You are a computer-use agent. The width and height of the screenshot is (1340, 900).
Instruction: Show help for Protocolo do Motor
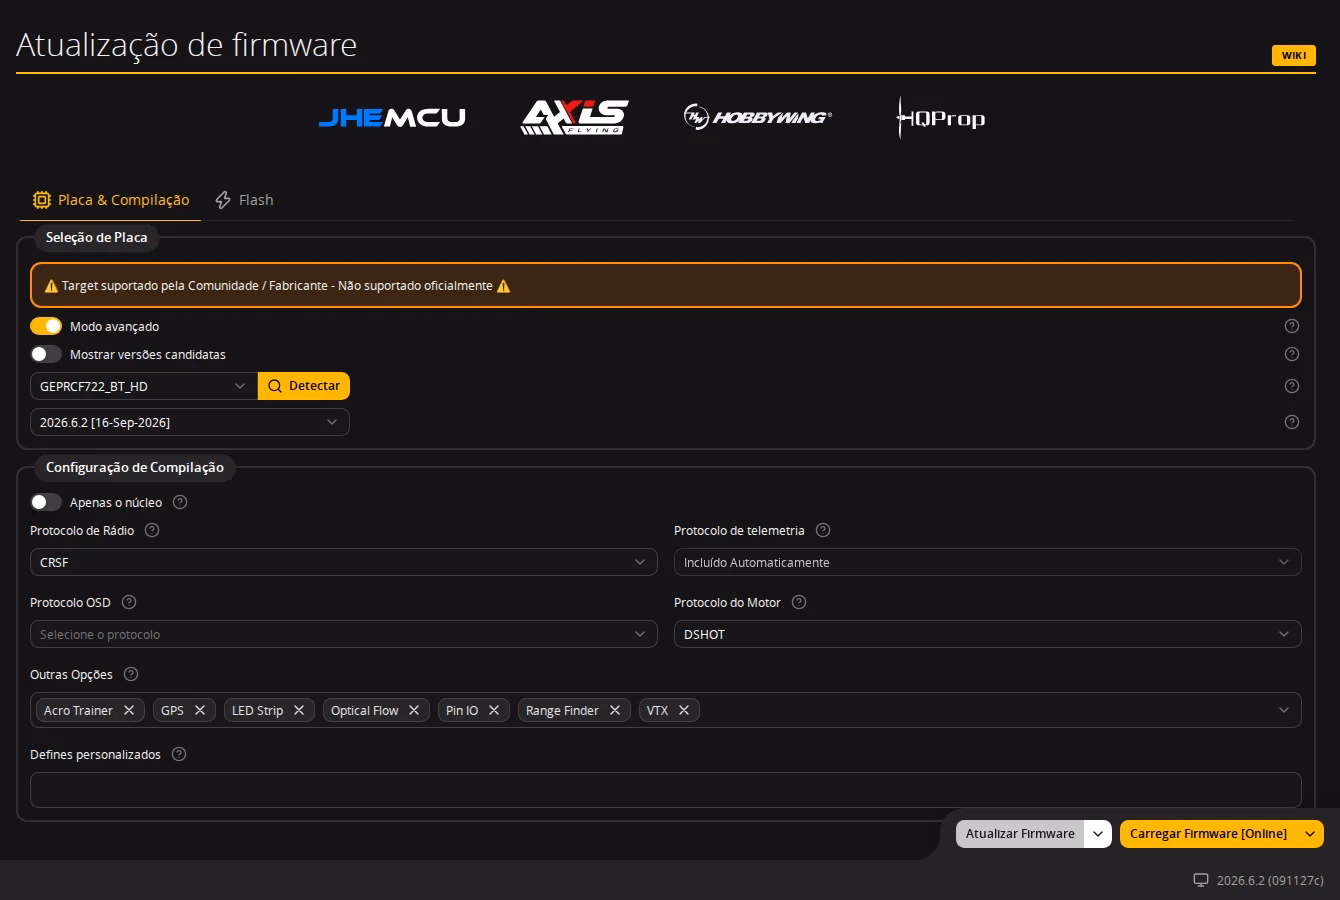[x=799, y=602]
